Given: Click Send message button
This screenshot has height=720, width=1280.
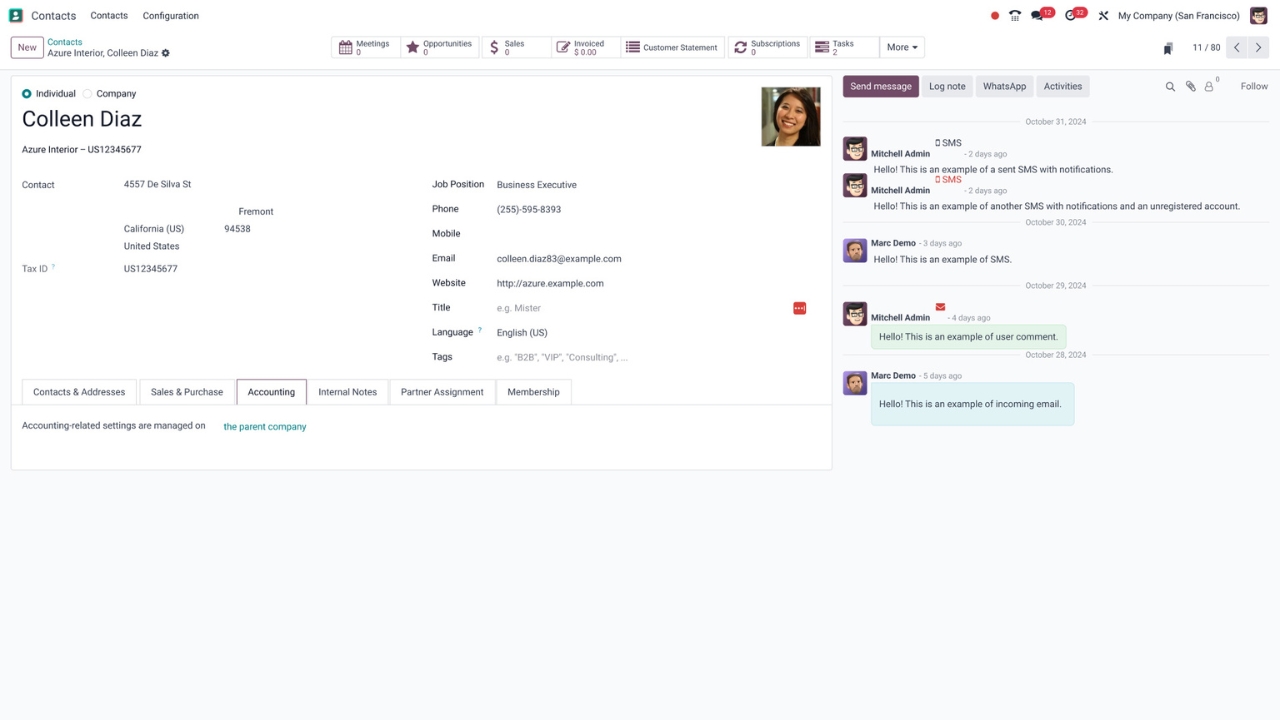Looking at the screenshot, I should 881,87.
